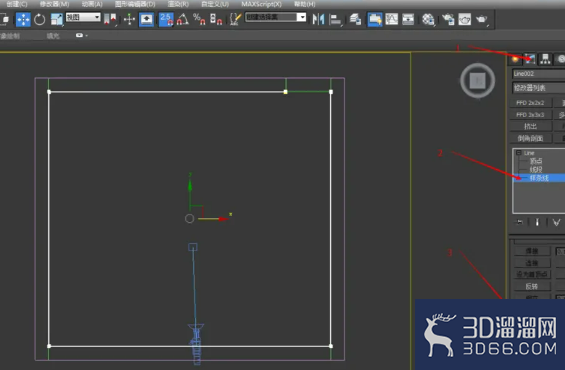Click the Edit Named Selection Sets icon

(235, 19)
